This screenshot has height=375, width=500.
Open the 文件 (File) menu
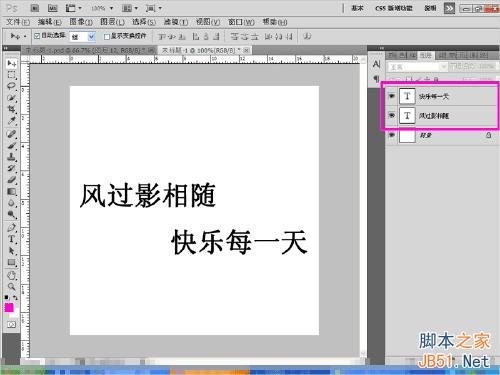tap(18, 22)
